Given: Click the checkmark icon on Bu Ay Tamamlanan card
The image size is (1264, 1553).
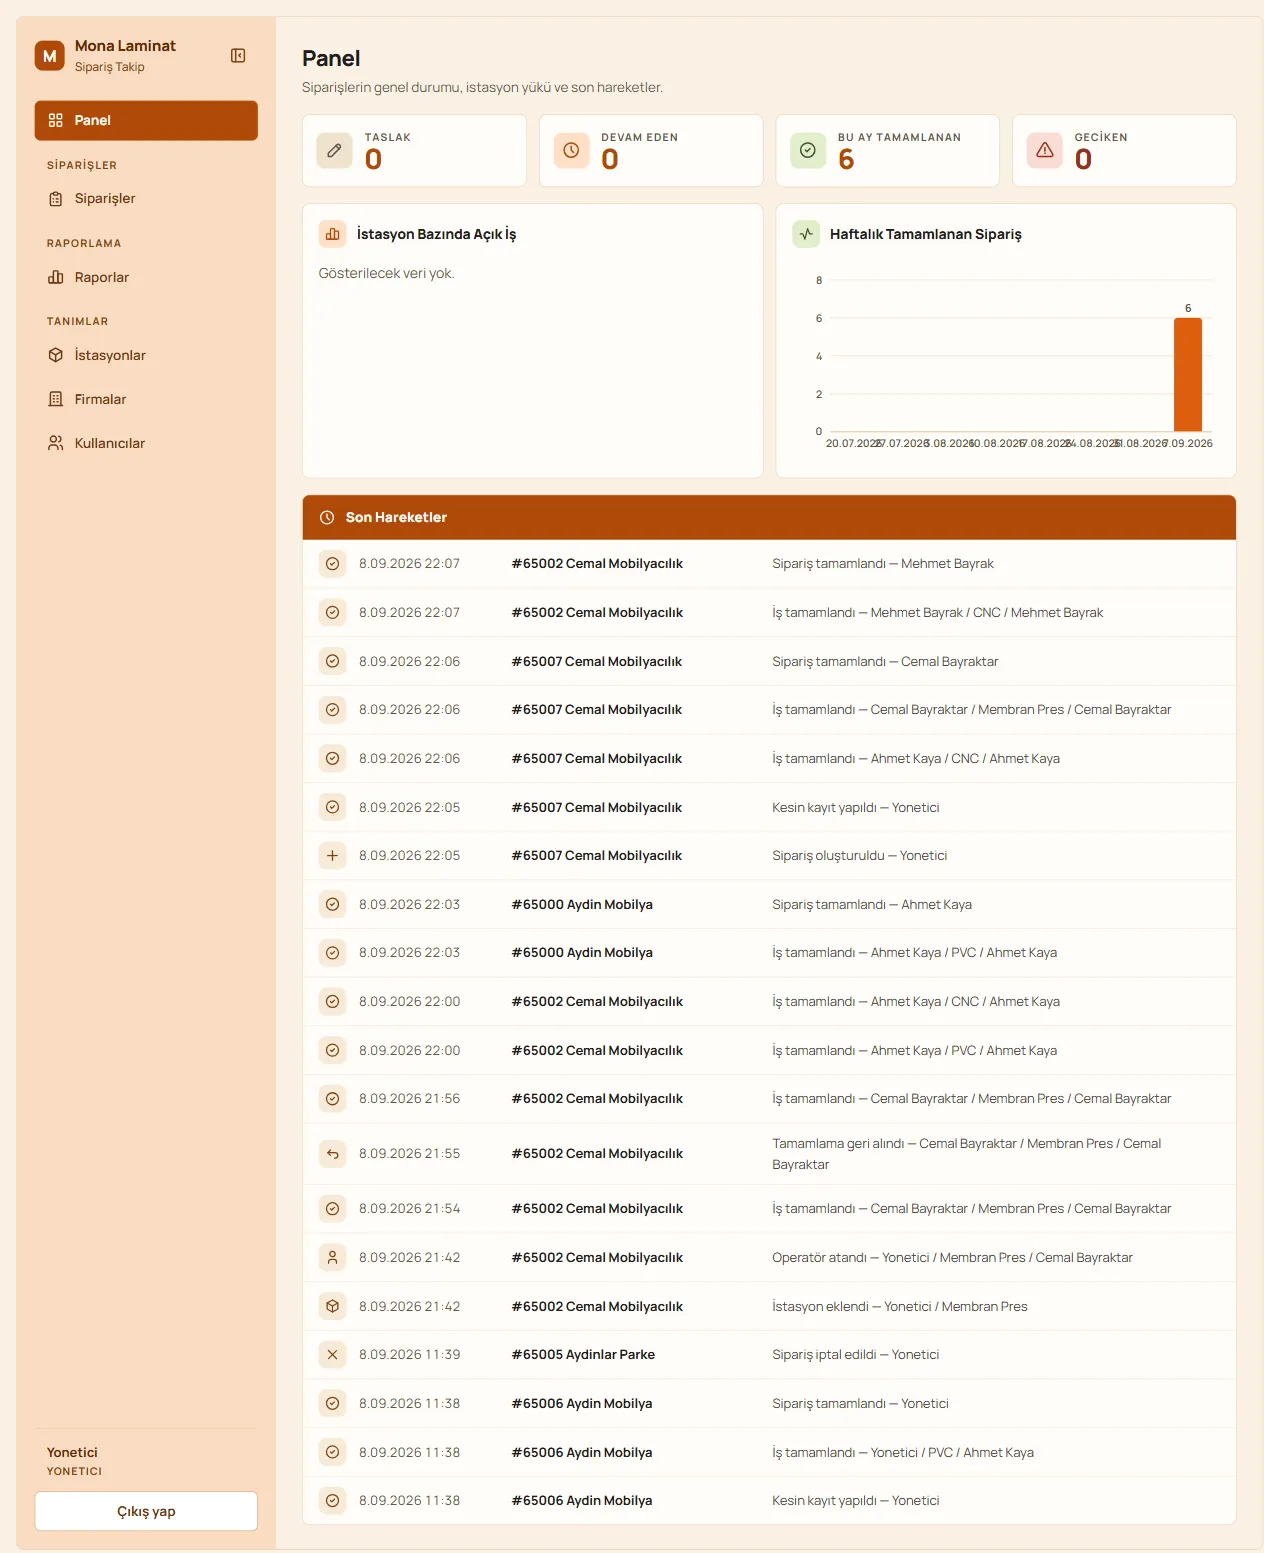Looking at the screenshot, I should (808, 150).
